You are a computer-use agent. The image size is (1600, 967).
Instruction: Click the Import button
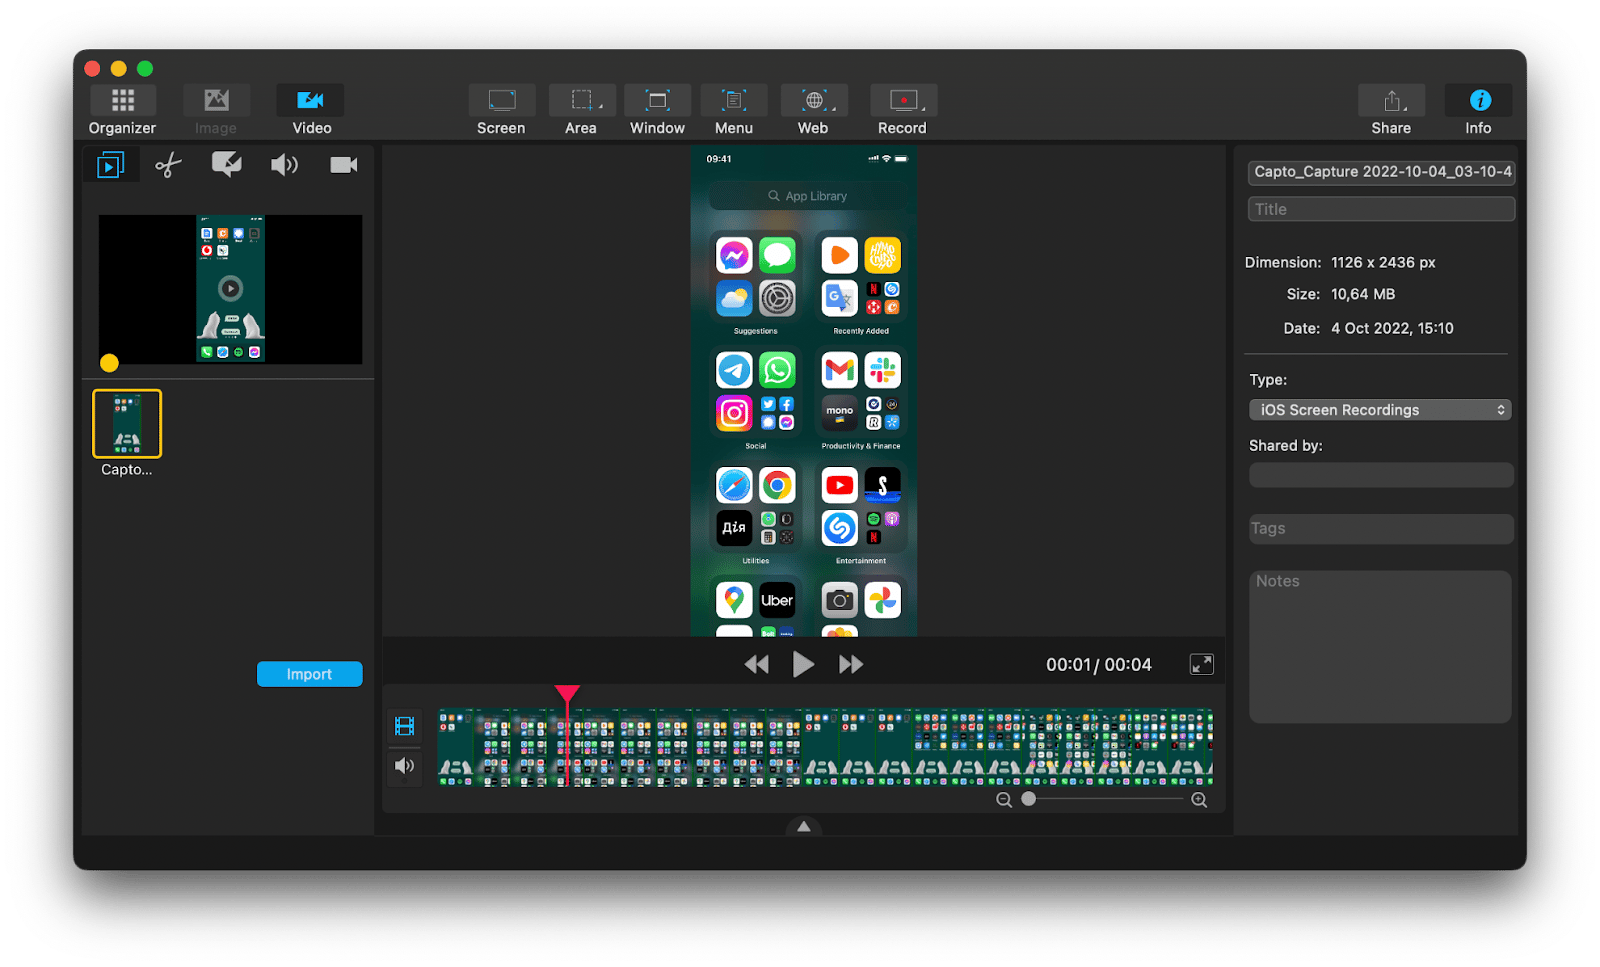point(309,674)
